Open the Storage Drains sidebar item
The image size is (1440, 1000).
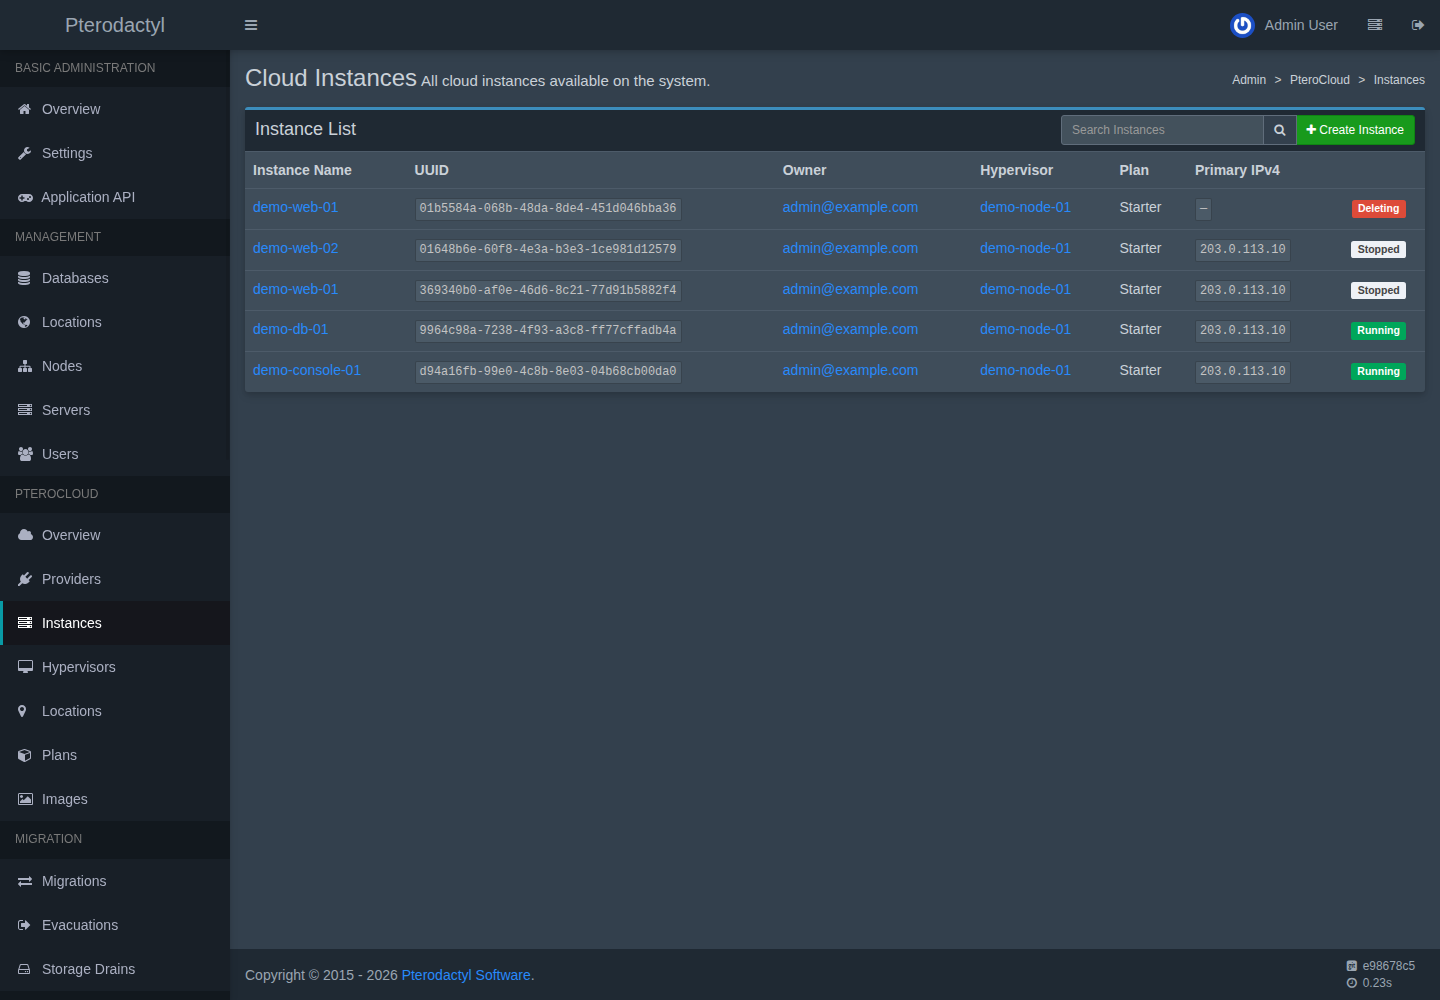(x=115, y=969)
